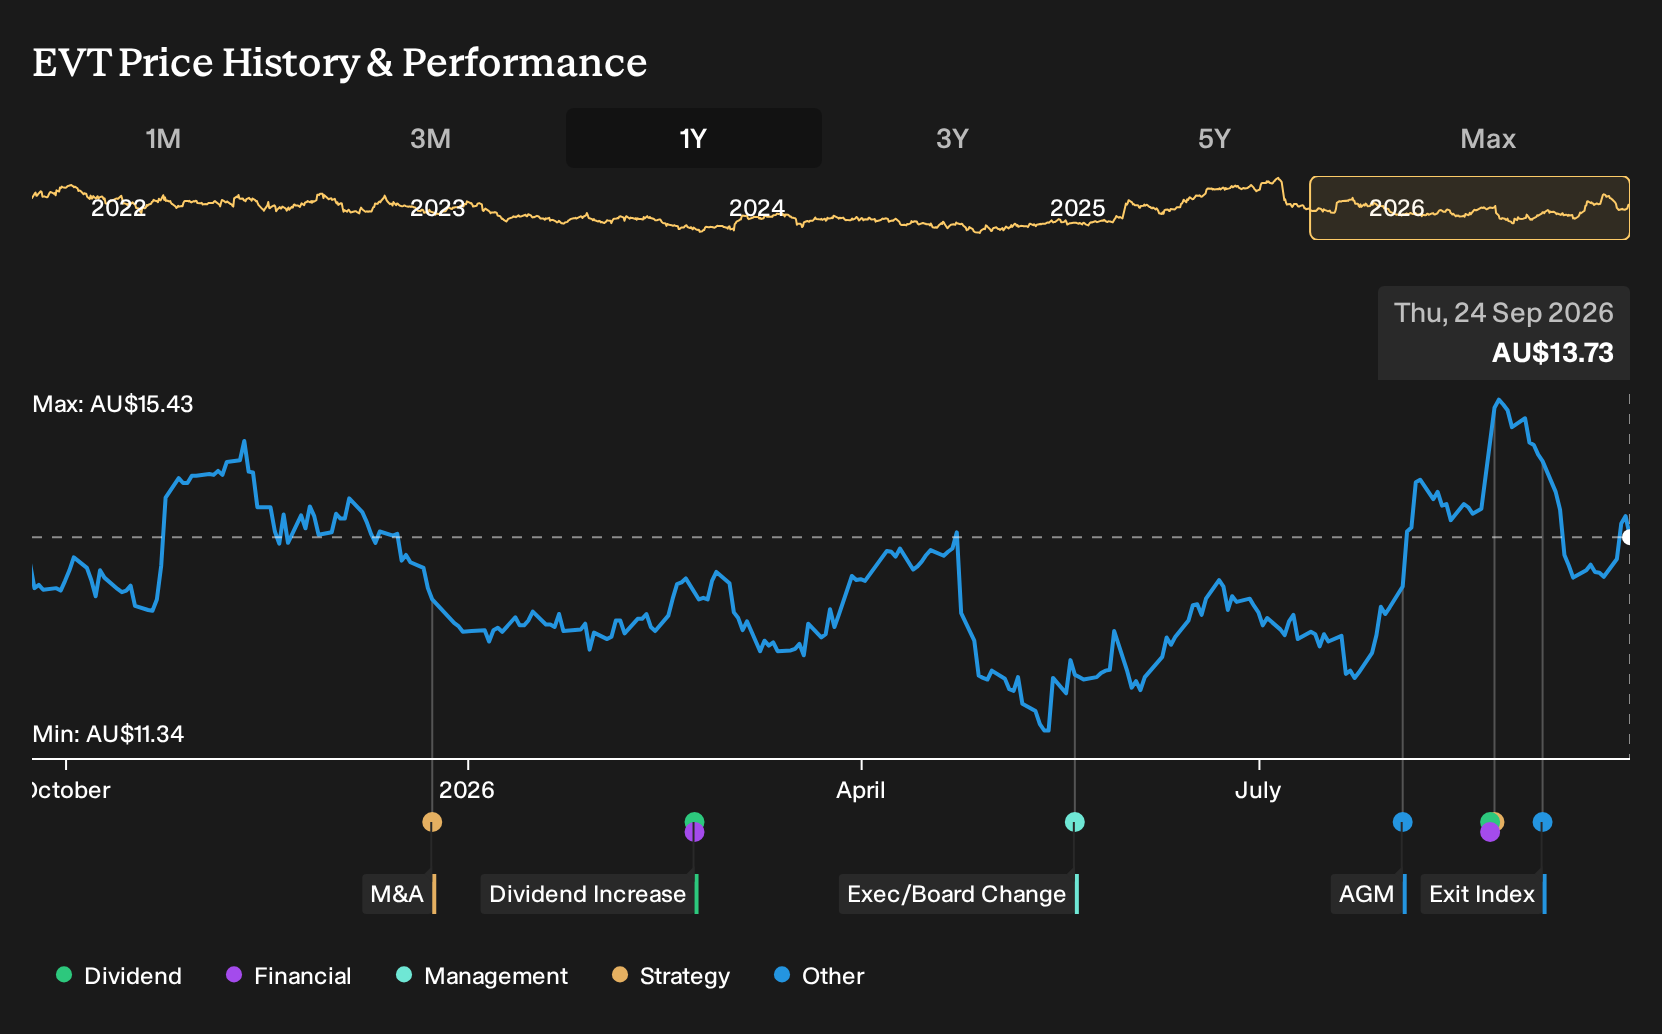This screenshot has height=1034, width=1662.
Task: Select the 1M time range tab
Action: (163, 139)
